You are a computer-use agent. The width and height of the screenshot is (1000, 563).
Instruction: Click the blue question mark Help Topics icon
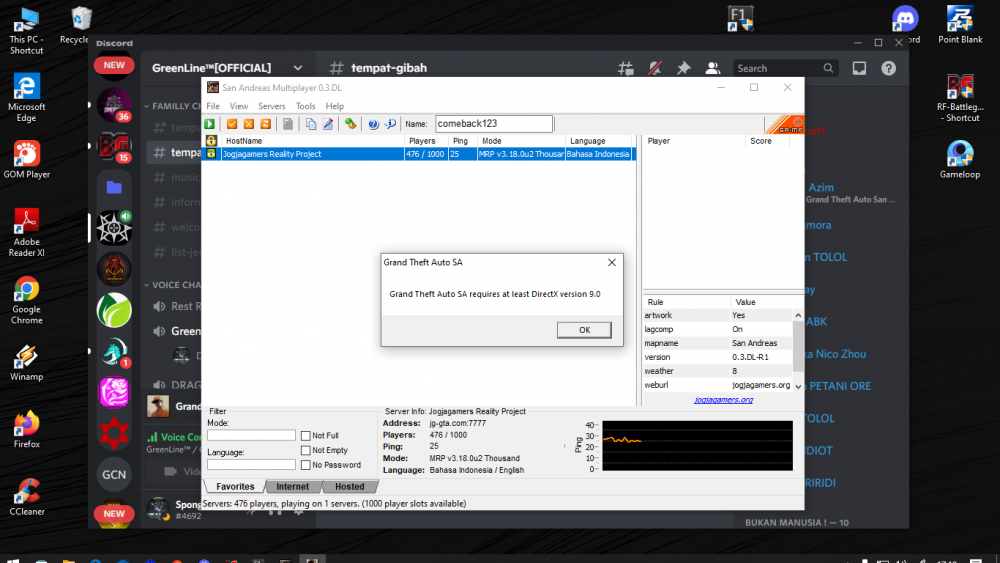coord(373,124)
